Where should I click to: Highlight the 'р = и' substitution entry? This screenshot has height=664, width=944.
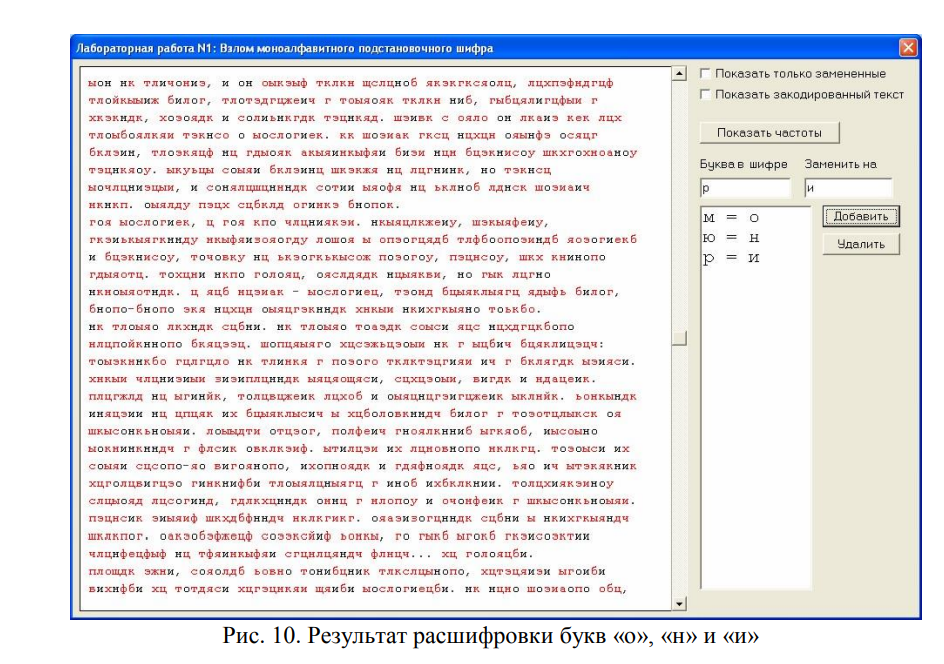(x=732, y=257)
